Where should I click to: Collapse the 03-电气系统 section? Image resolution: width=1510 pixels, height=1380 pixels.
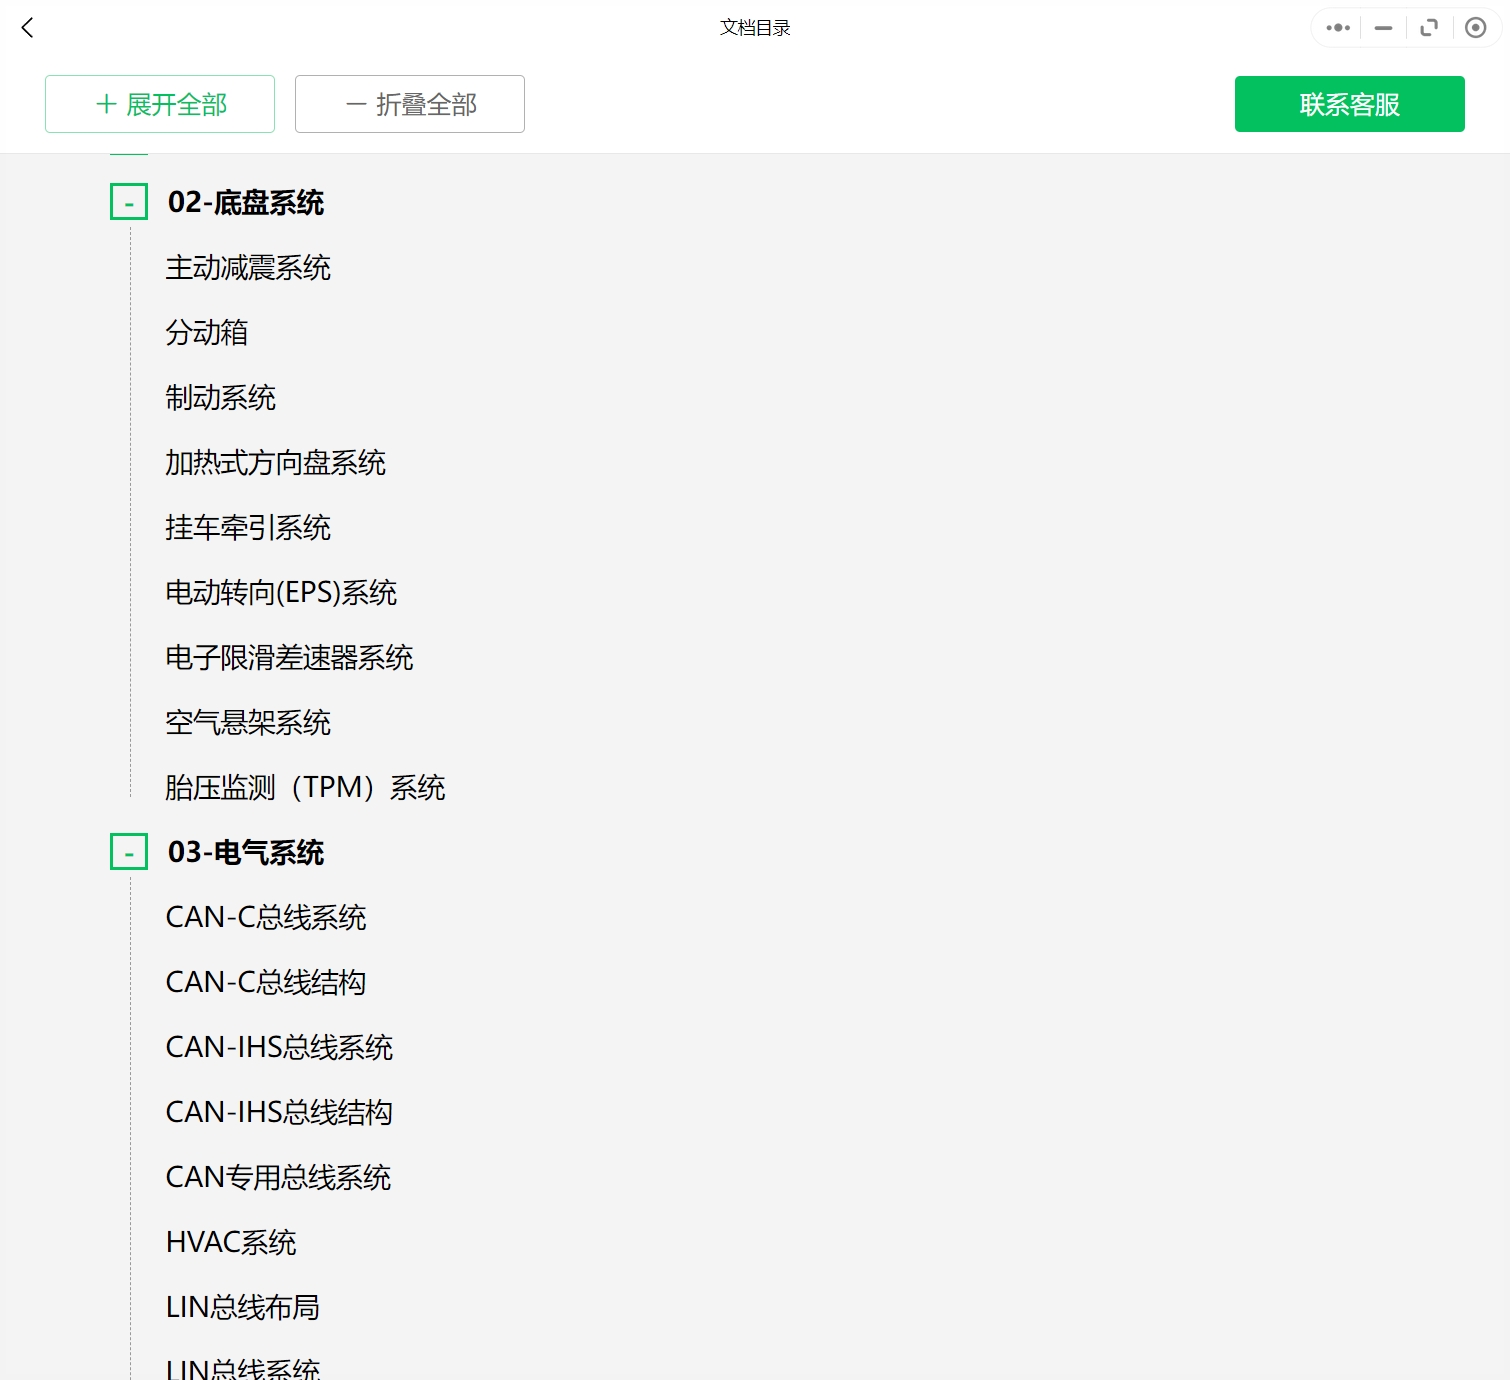128,852
